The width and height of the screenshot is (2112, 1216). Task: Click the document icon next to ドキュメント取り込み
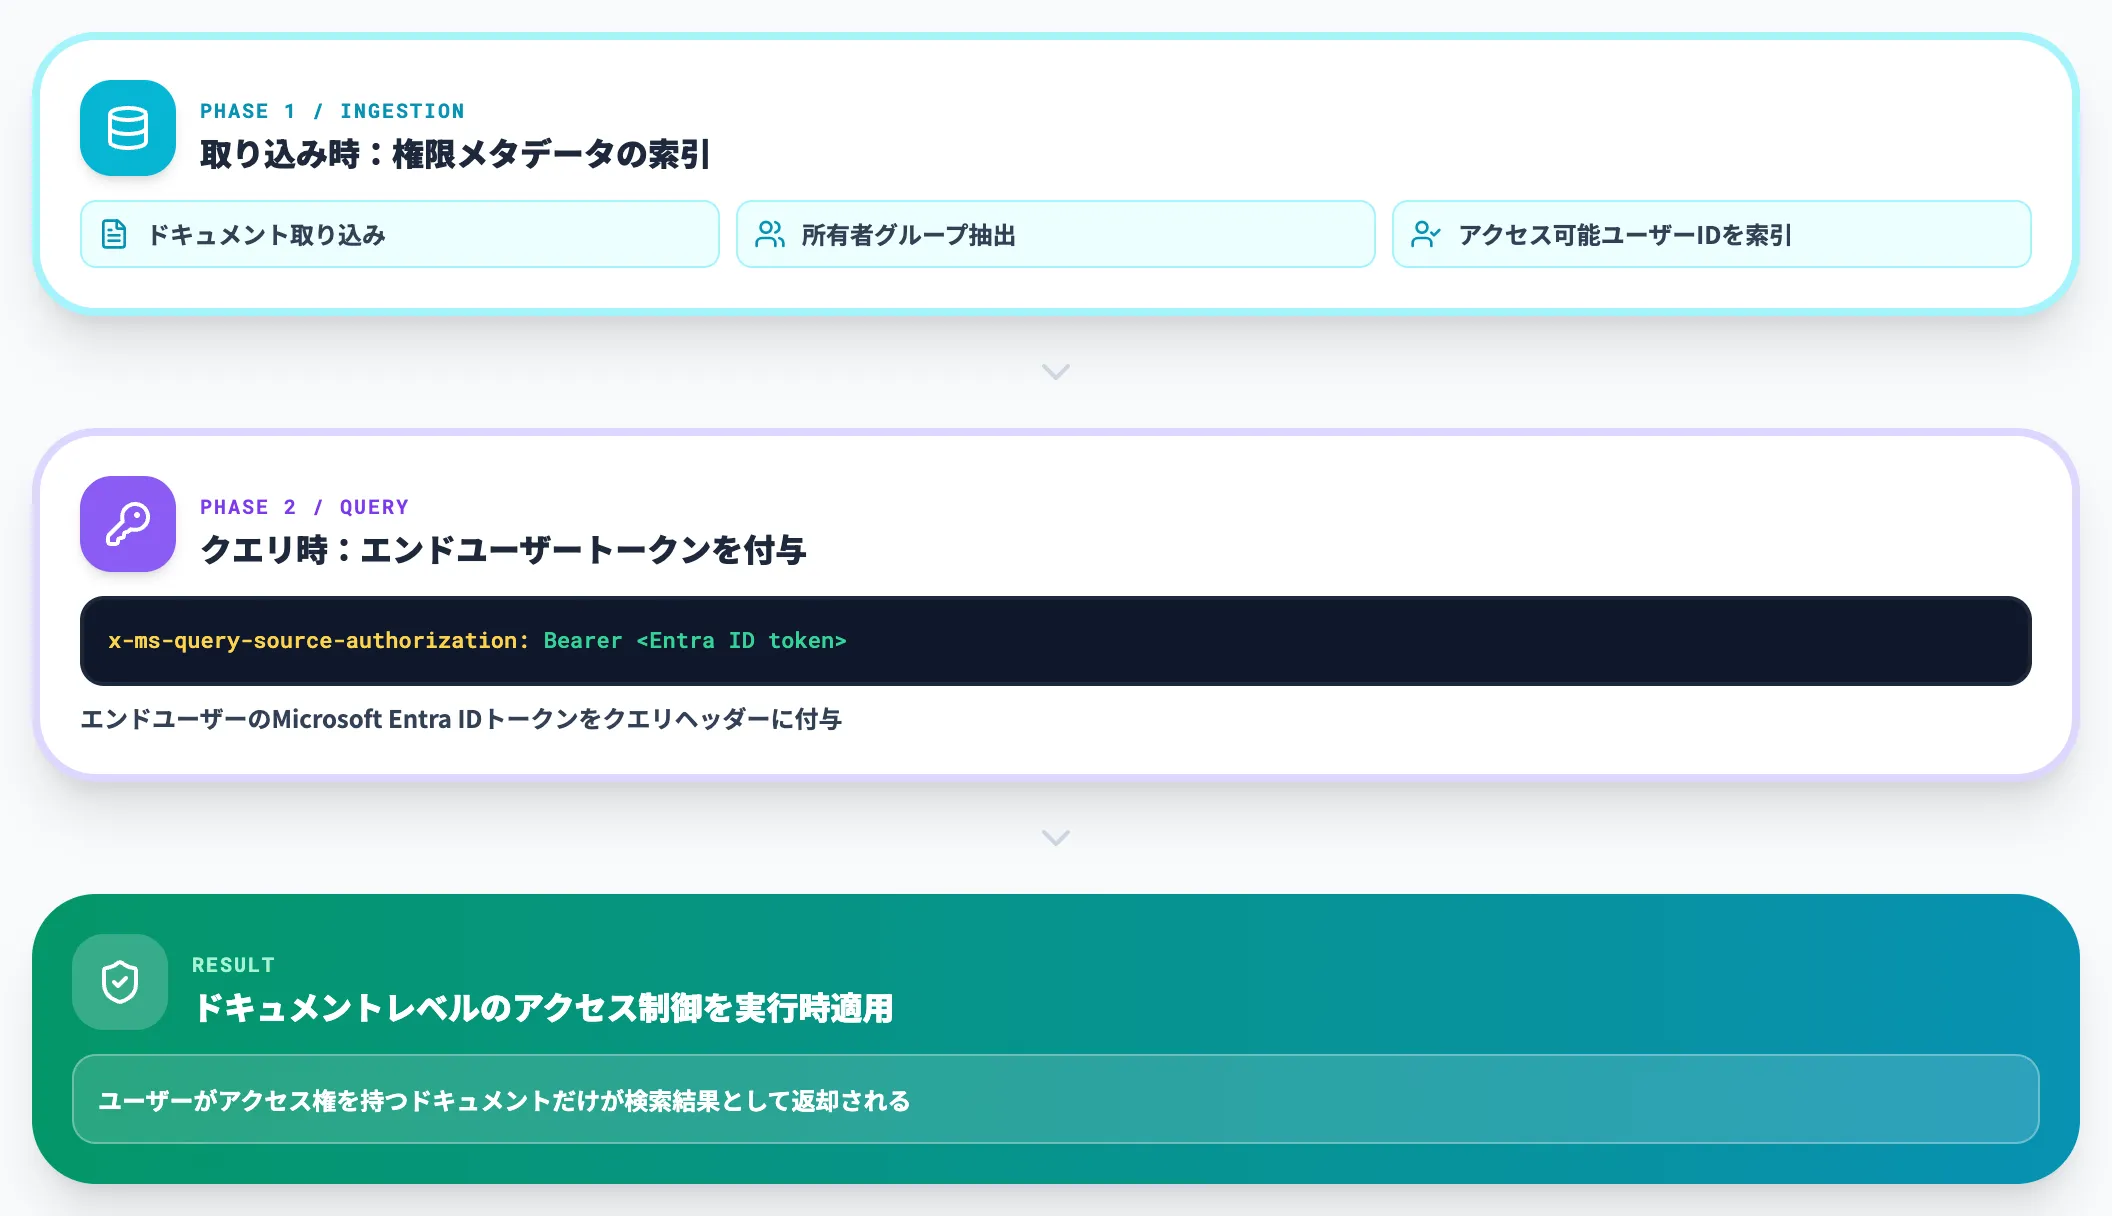pyautogui.click(x=113, y=234)
